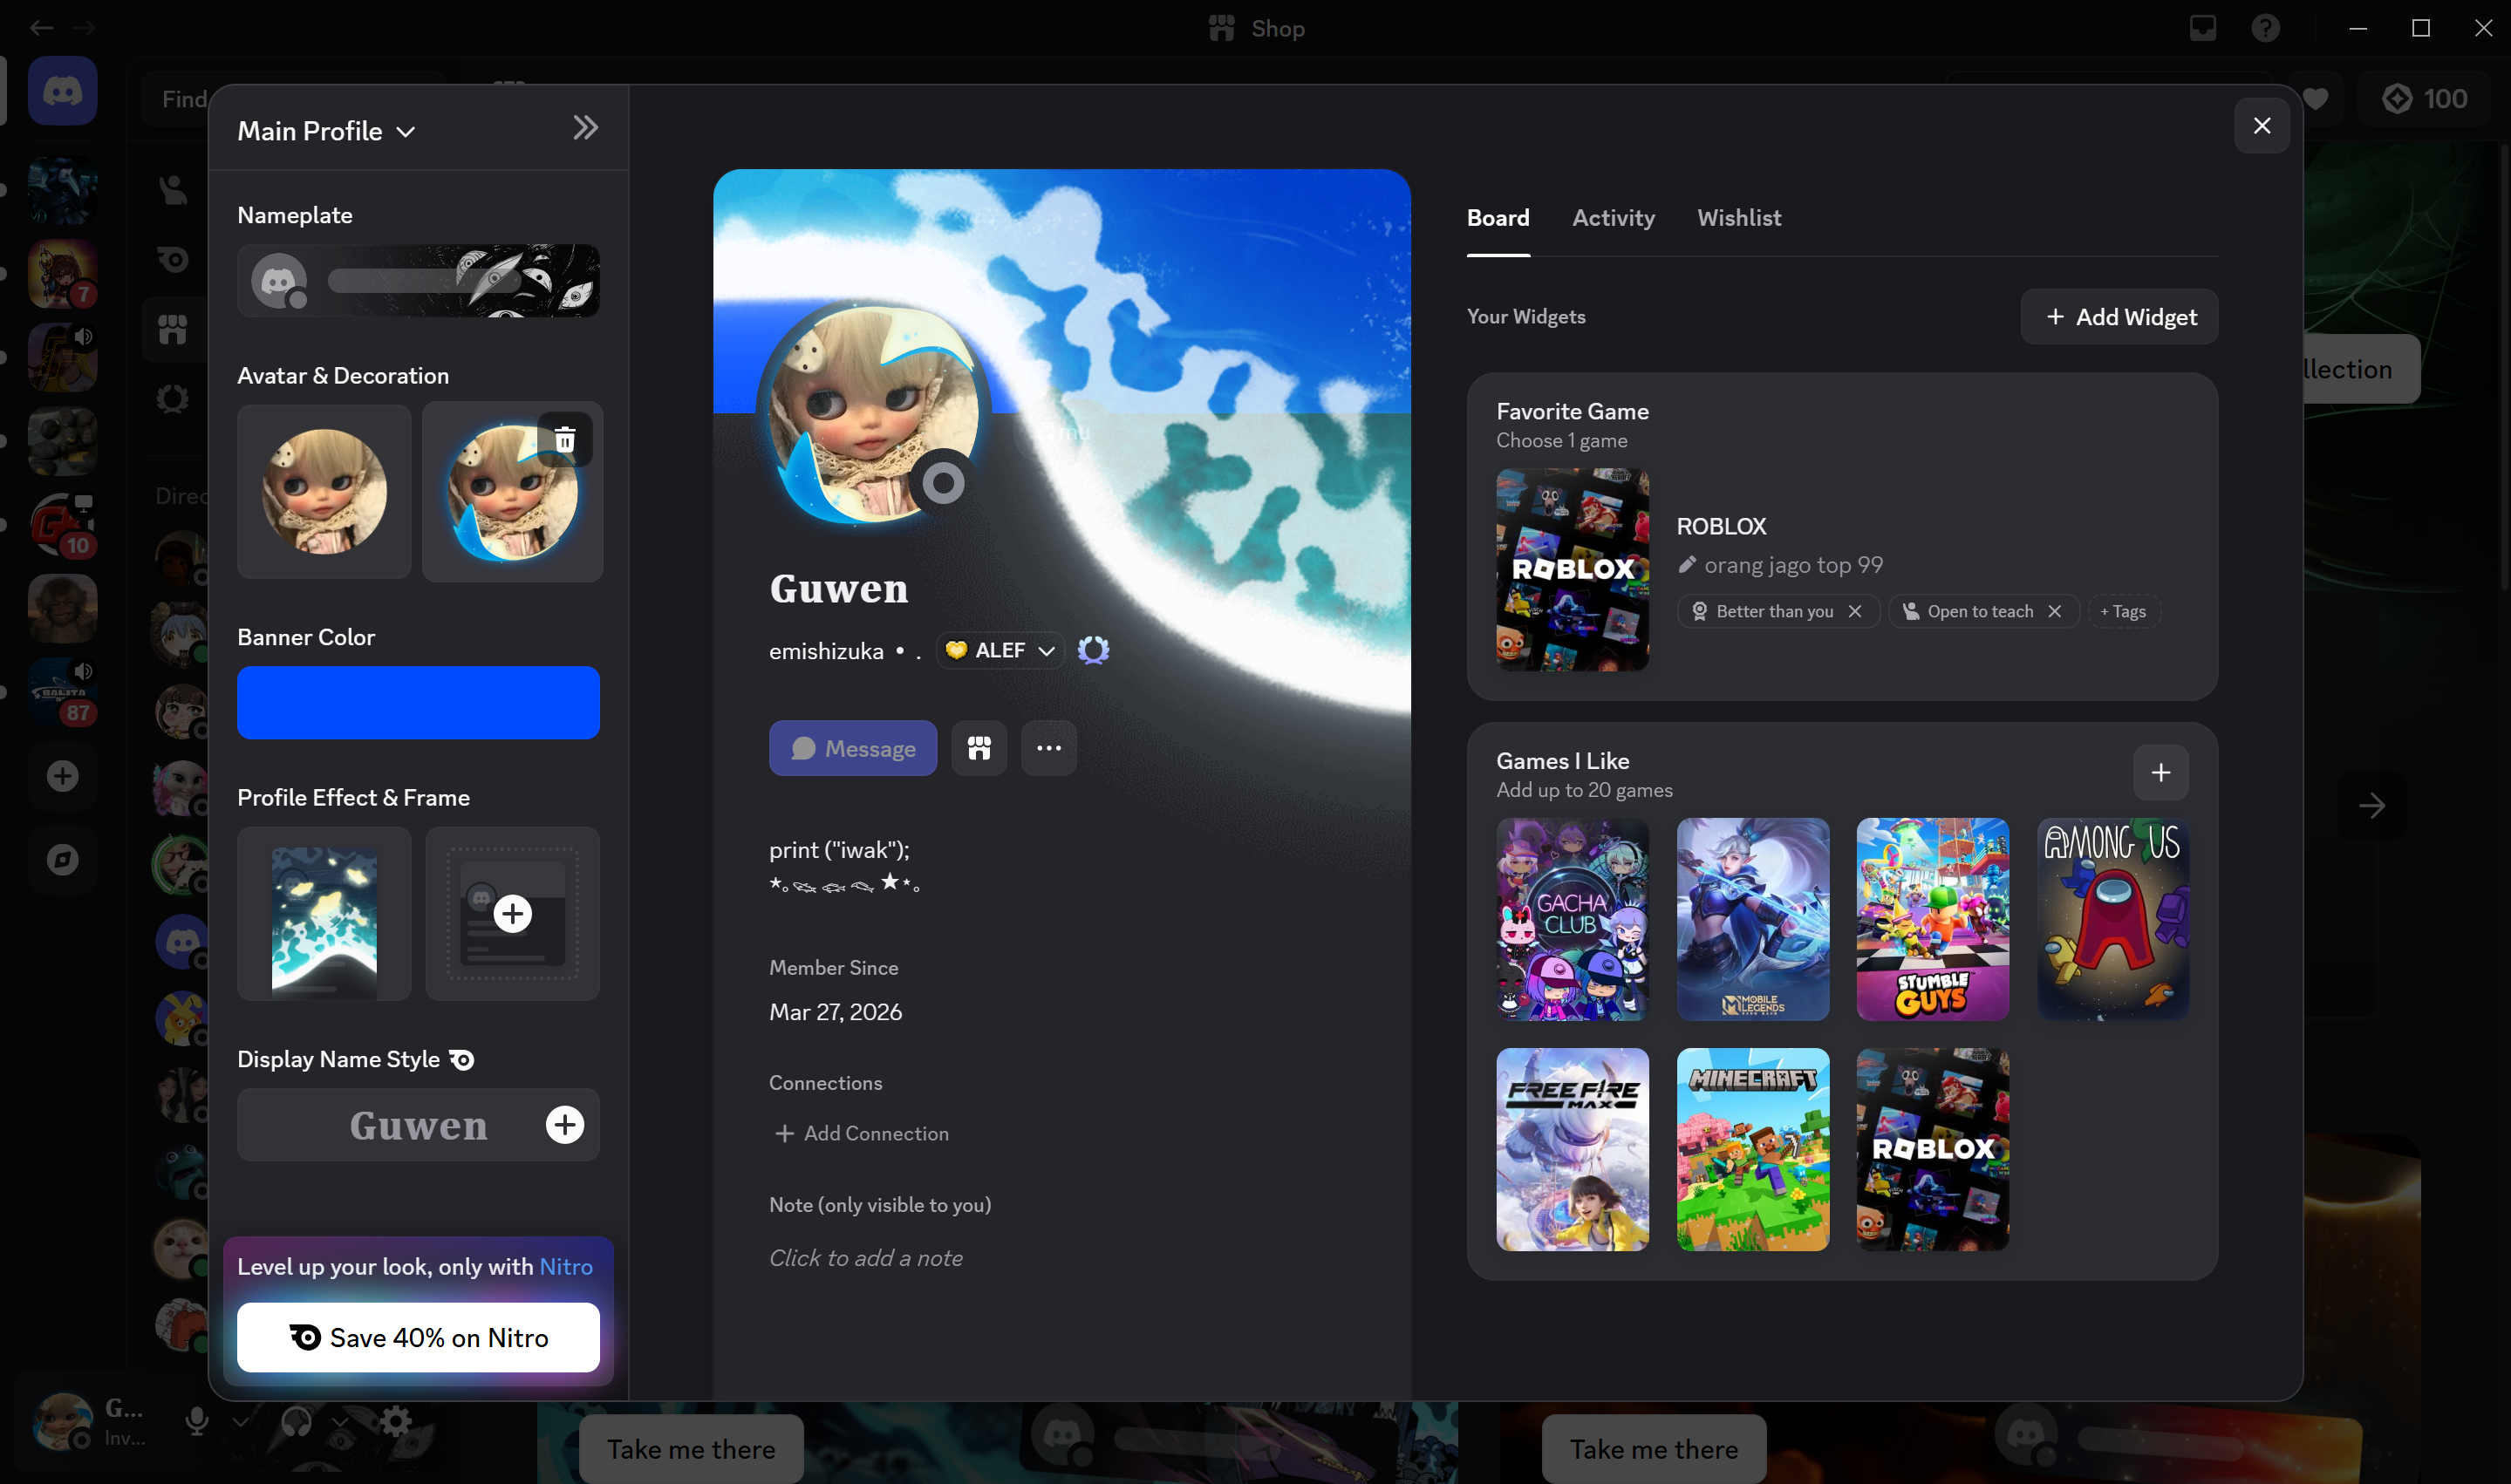This screenshot has height=1484, width=2511.
Task: Close the profile editor modal
Action: click(2262, 125)
